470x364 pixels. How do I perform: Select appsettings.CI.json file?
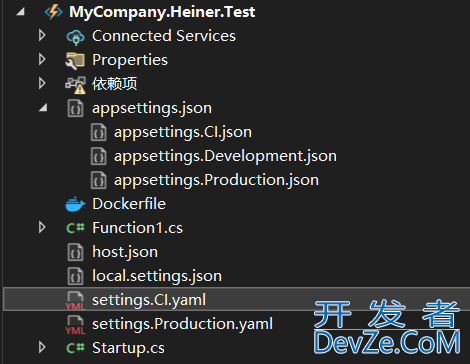coord(183,132)
